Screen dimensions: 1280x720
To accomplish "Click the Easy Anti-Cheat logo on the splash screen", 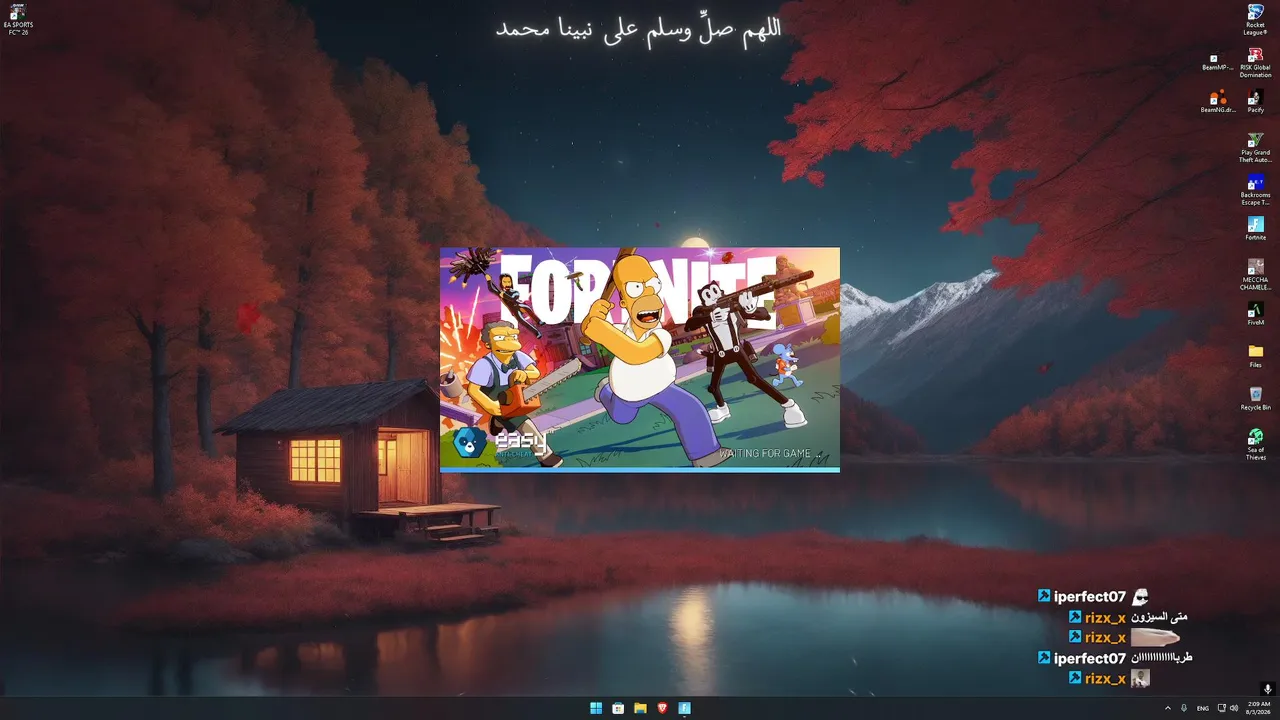I will tap(501, 442).
